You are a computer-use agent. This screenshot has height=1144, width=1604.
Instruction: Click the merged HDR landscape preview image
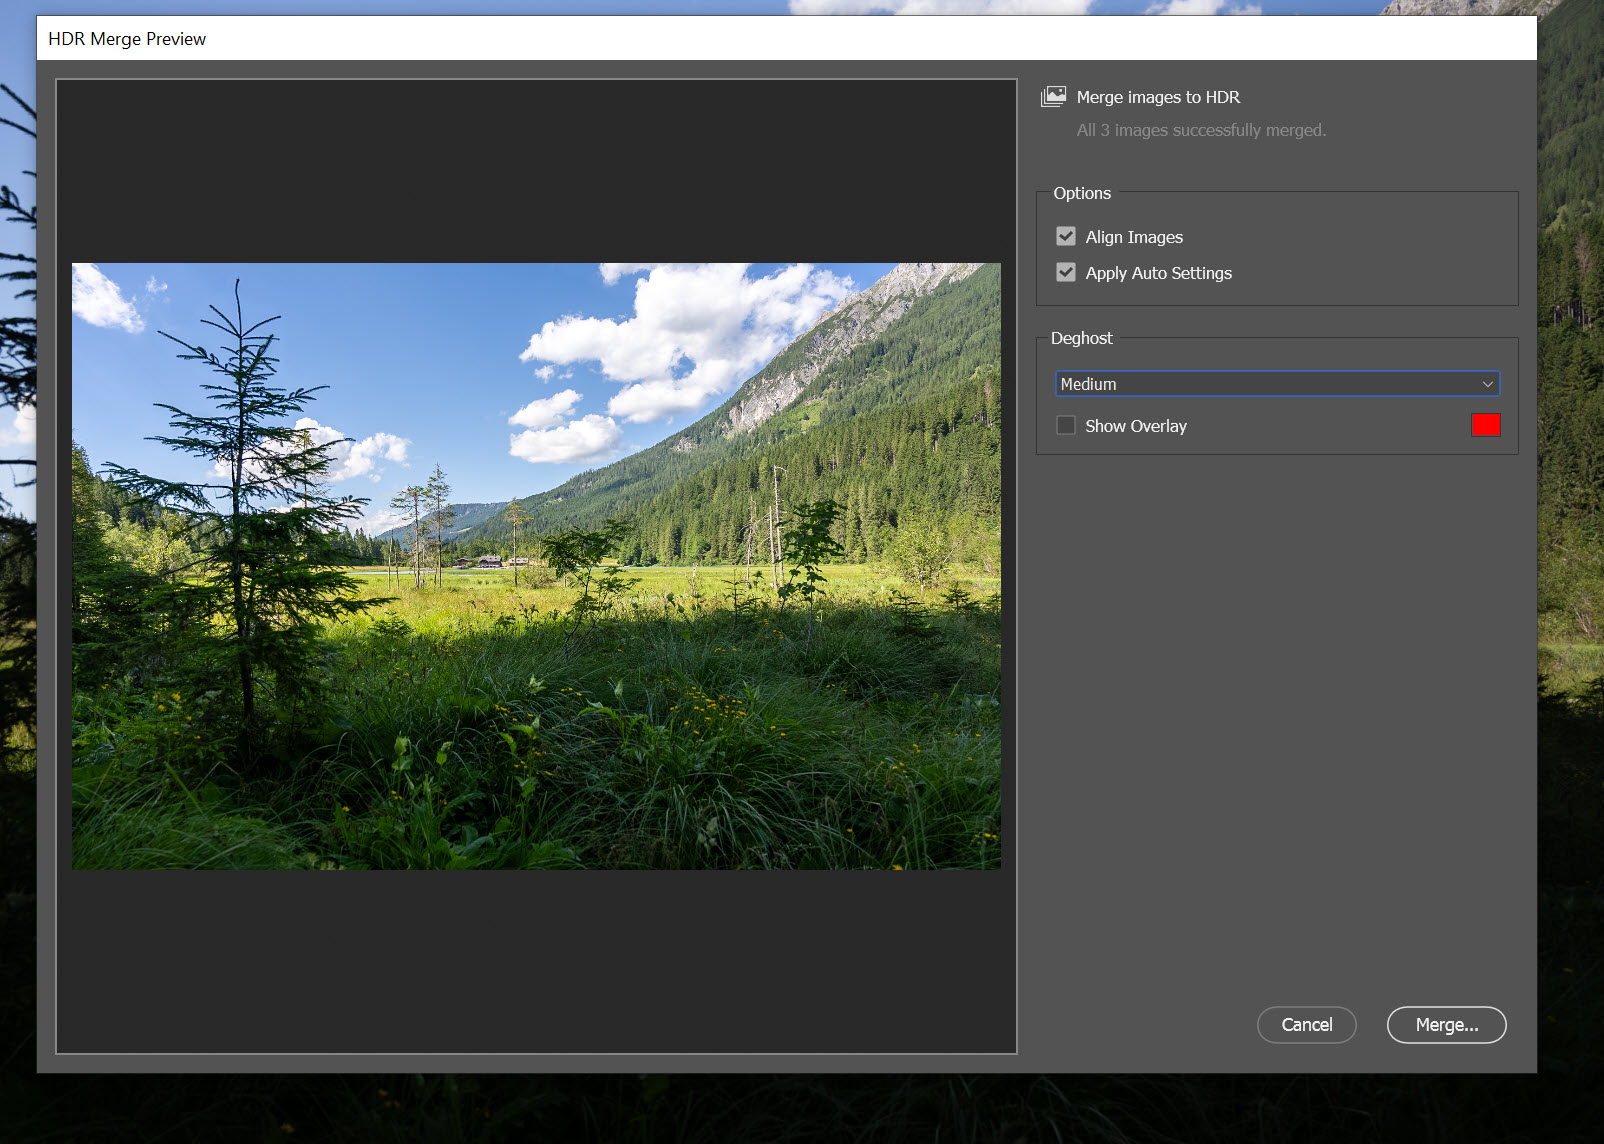coord(536,566)
